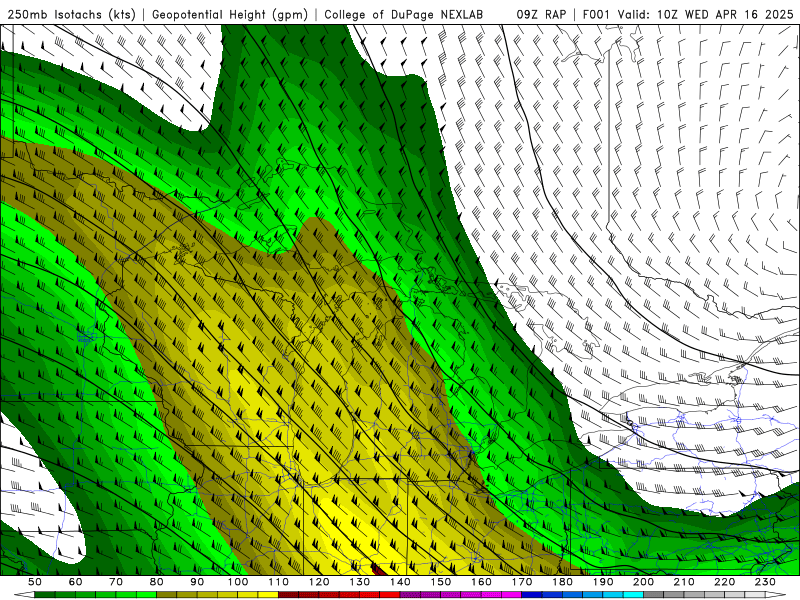This screenshot has height=600, width=800.
Task: Click the small dark red jet core patch on map
Action: 377,570
